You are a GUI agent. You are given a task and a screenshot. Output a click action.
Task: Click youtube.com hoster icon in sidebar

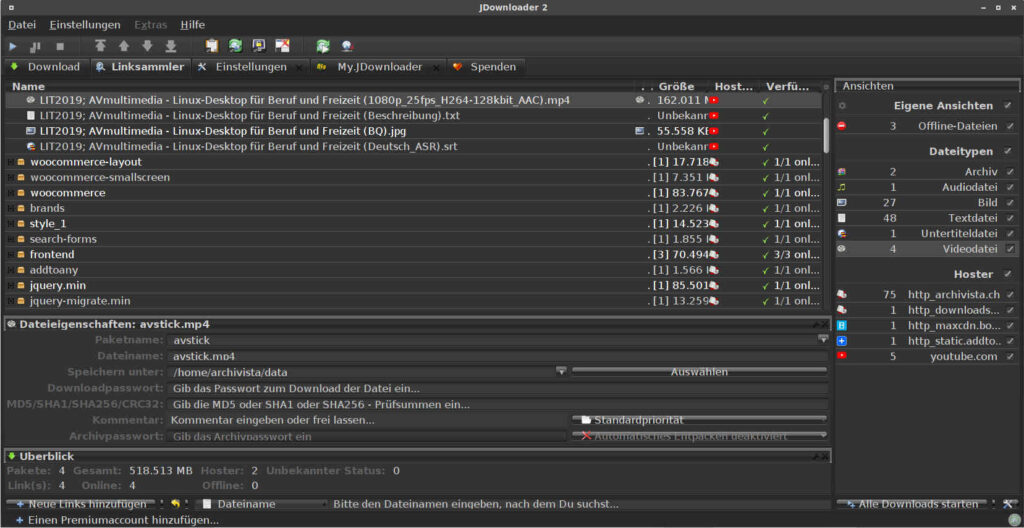point(842,356)
